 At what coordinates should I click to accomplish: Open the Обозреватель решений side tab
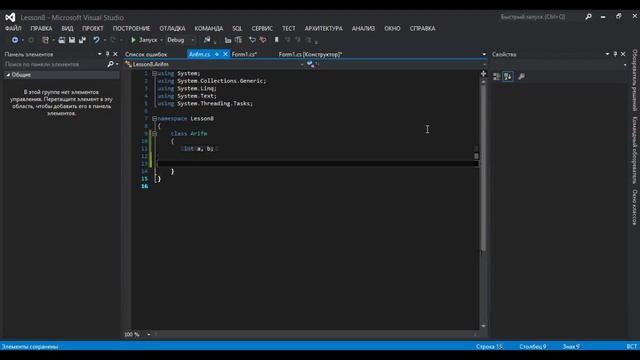(x=635, y=80)
